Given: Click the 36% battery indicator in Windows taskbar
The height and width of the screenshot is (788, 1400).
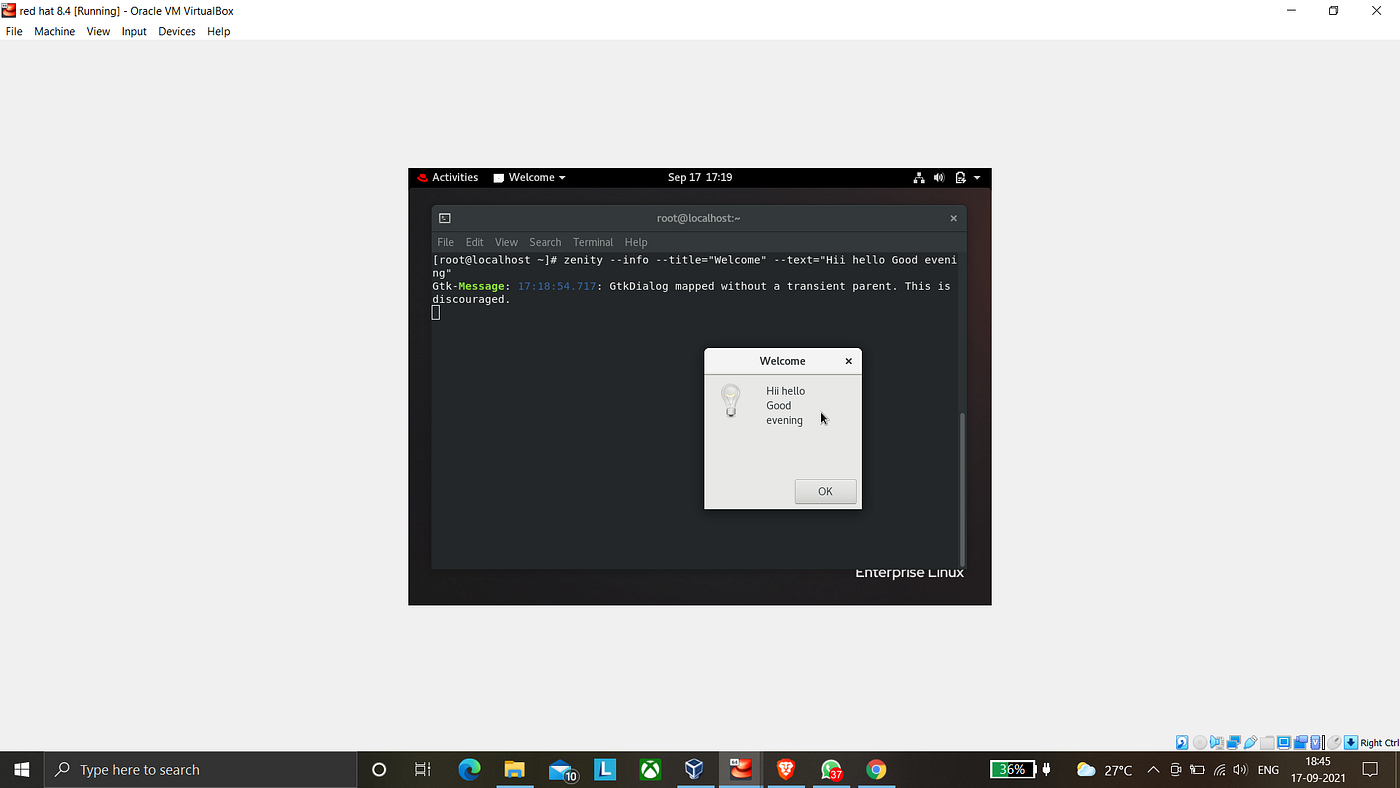Looking at the screenshot, I should click(1012, 769).
